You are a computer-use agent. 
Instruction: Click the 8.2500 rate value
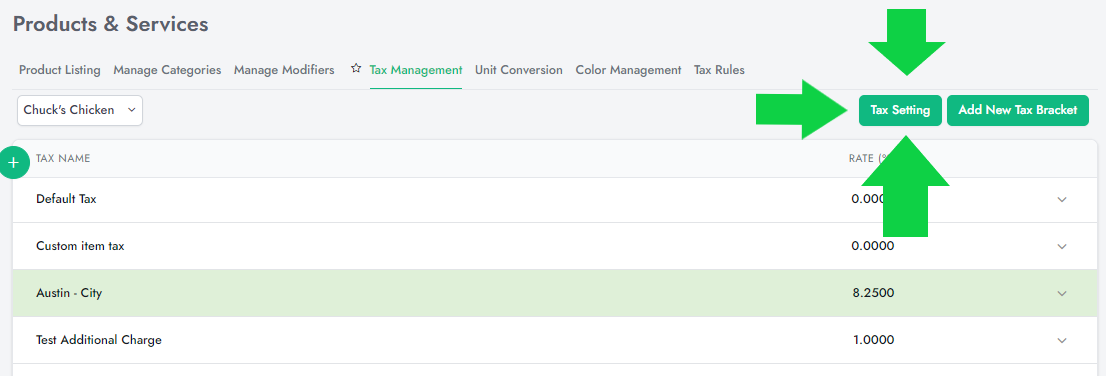[873, 293]
